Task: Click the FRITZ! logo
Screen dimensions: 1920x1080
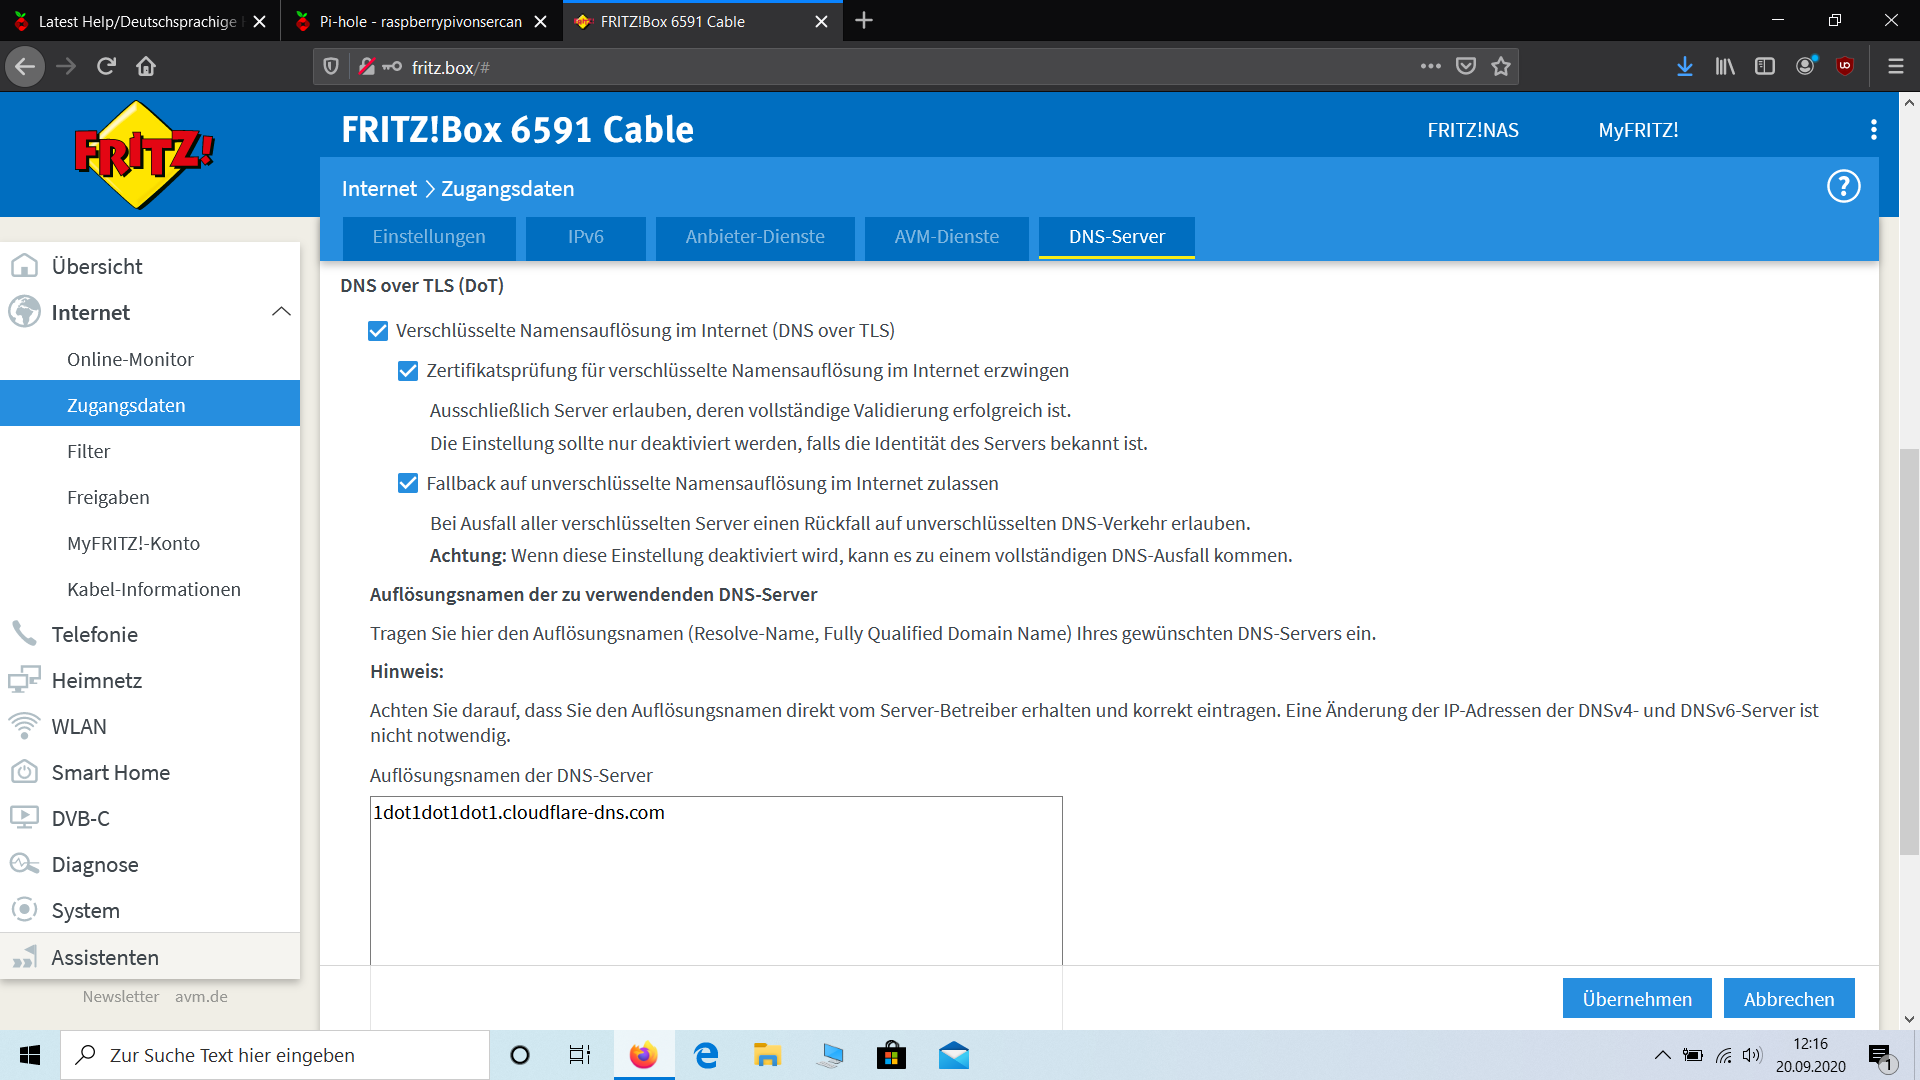Action: (144, 155)
